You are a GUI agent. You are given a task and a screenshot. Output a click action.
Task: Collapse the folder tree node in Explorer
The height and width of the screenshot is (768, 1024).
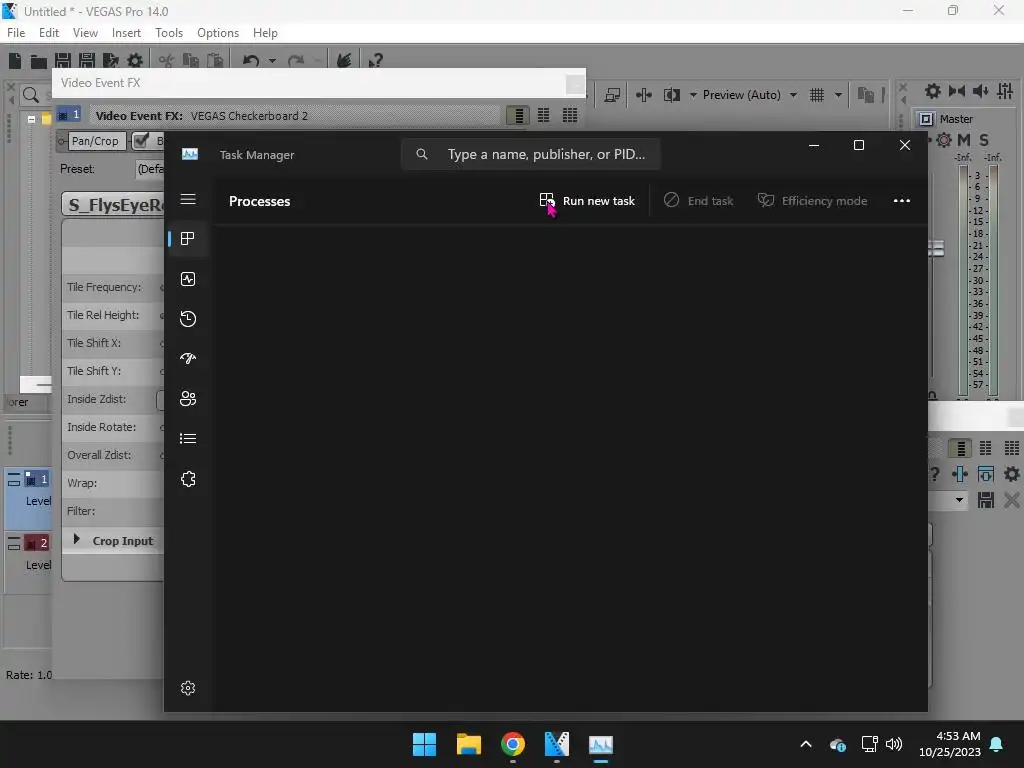click(x=31, y=120)
